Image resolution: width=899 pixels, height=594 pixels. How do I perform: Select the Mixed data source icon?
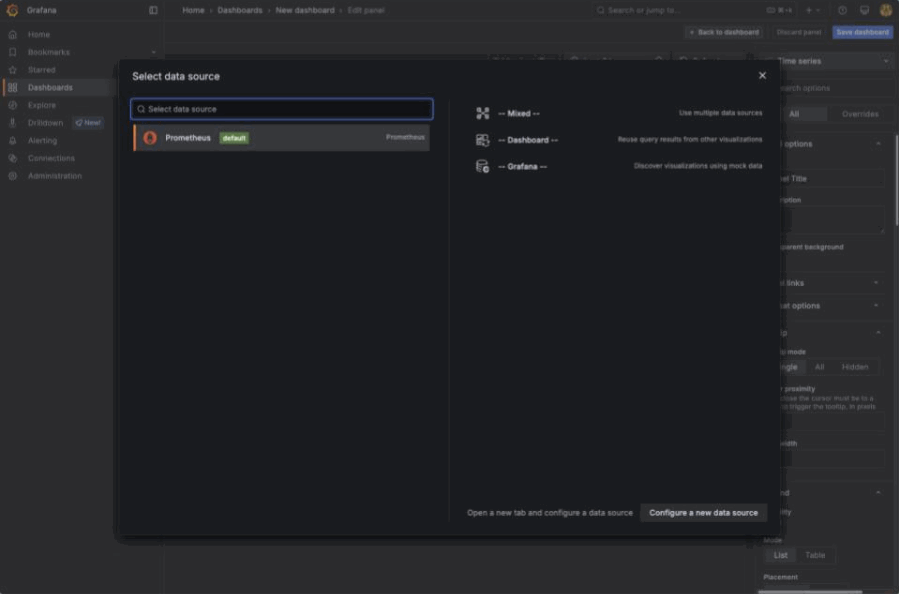click(483, 114)
